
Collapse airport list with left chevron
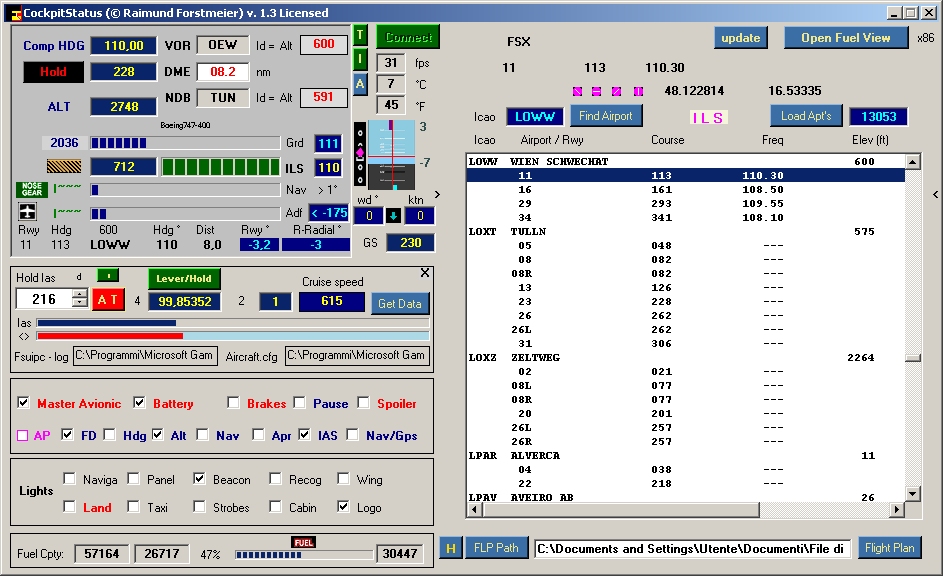[x=935, y=194]
